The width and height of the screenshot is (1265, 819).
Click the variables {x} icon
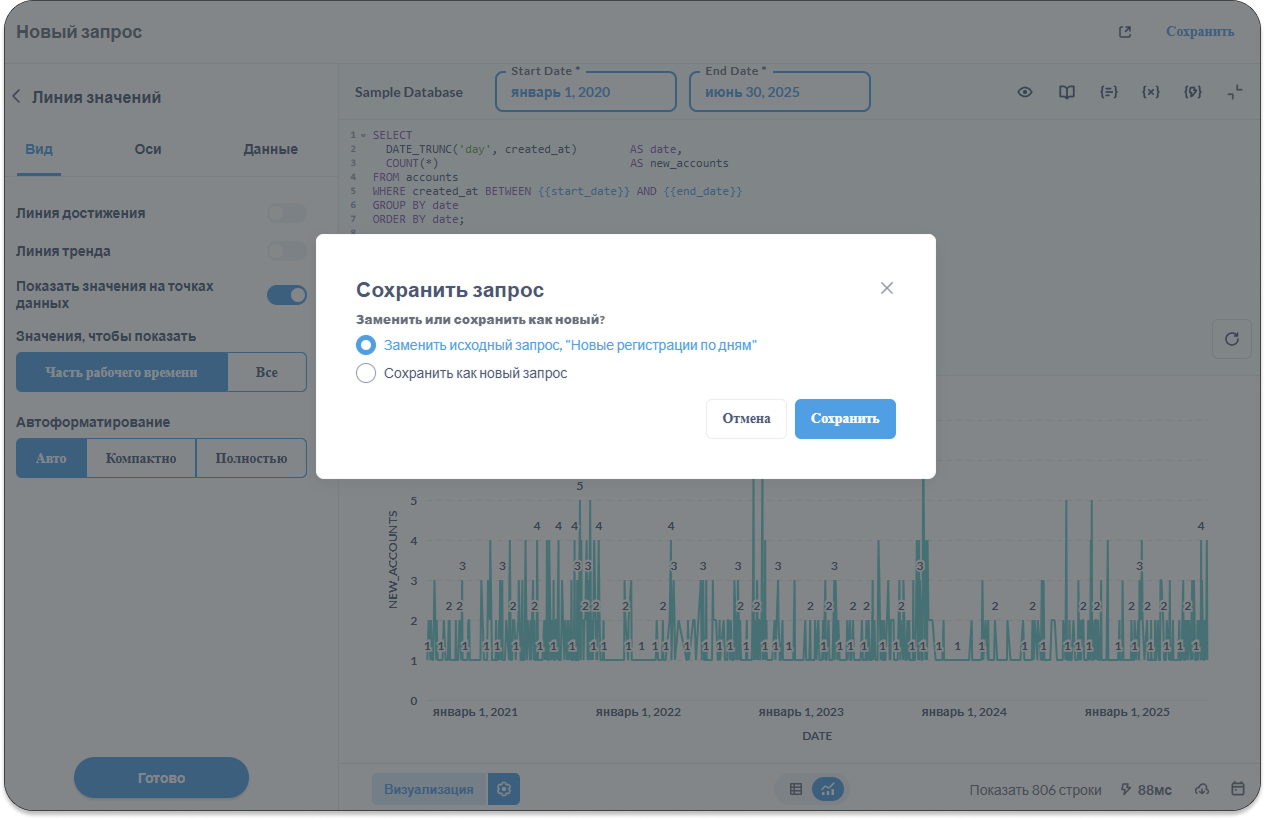click(1150, 92)
